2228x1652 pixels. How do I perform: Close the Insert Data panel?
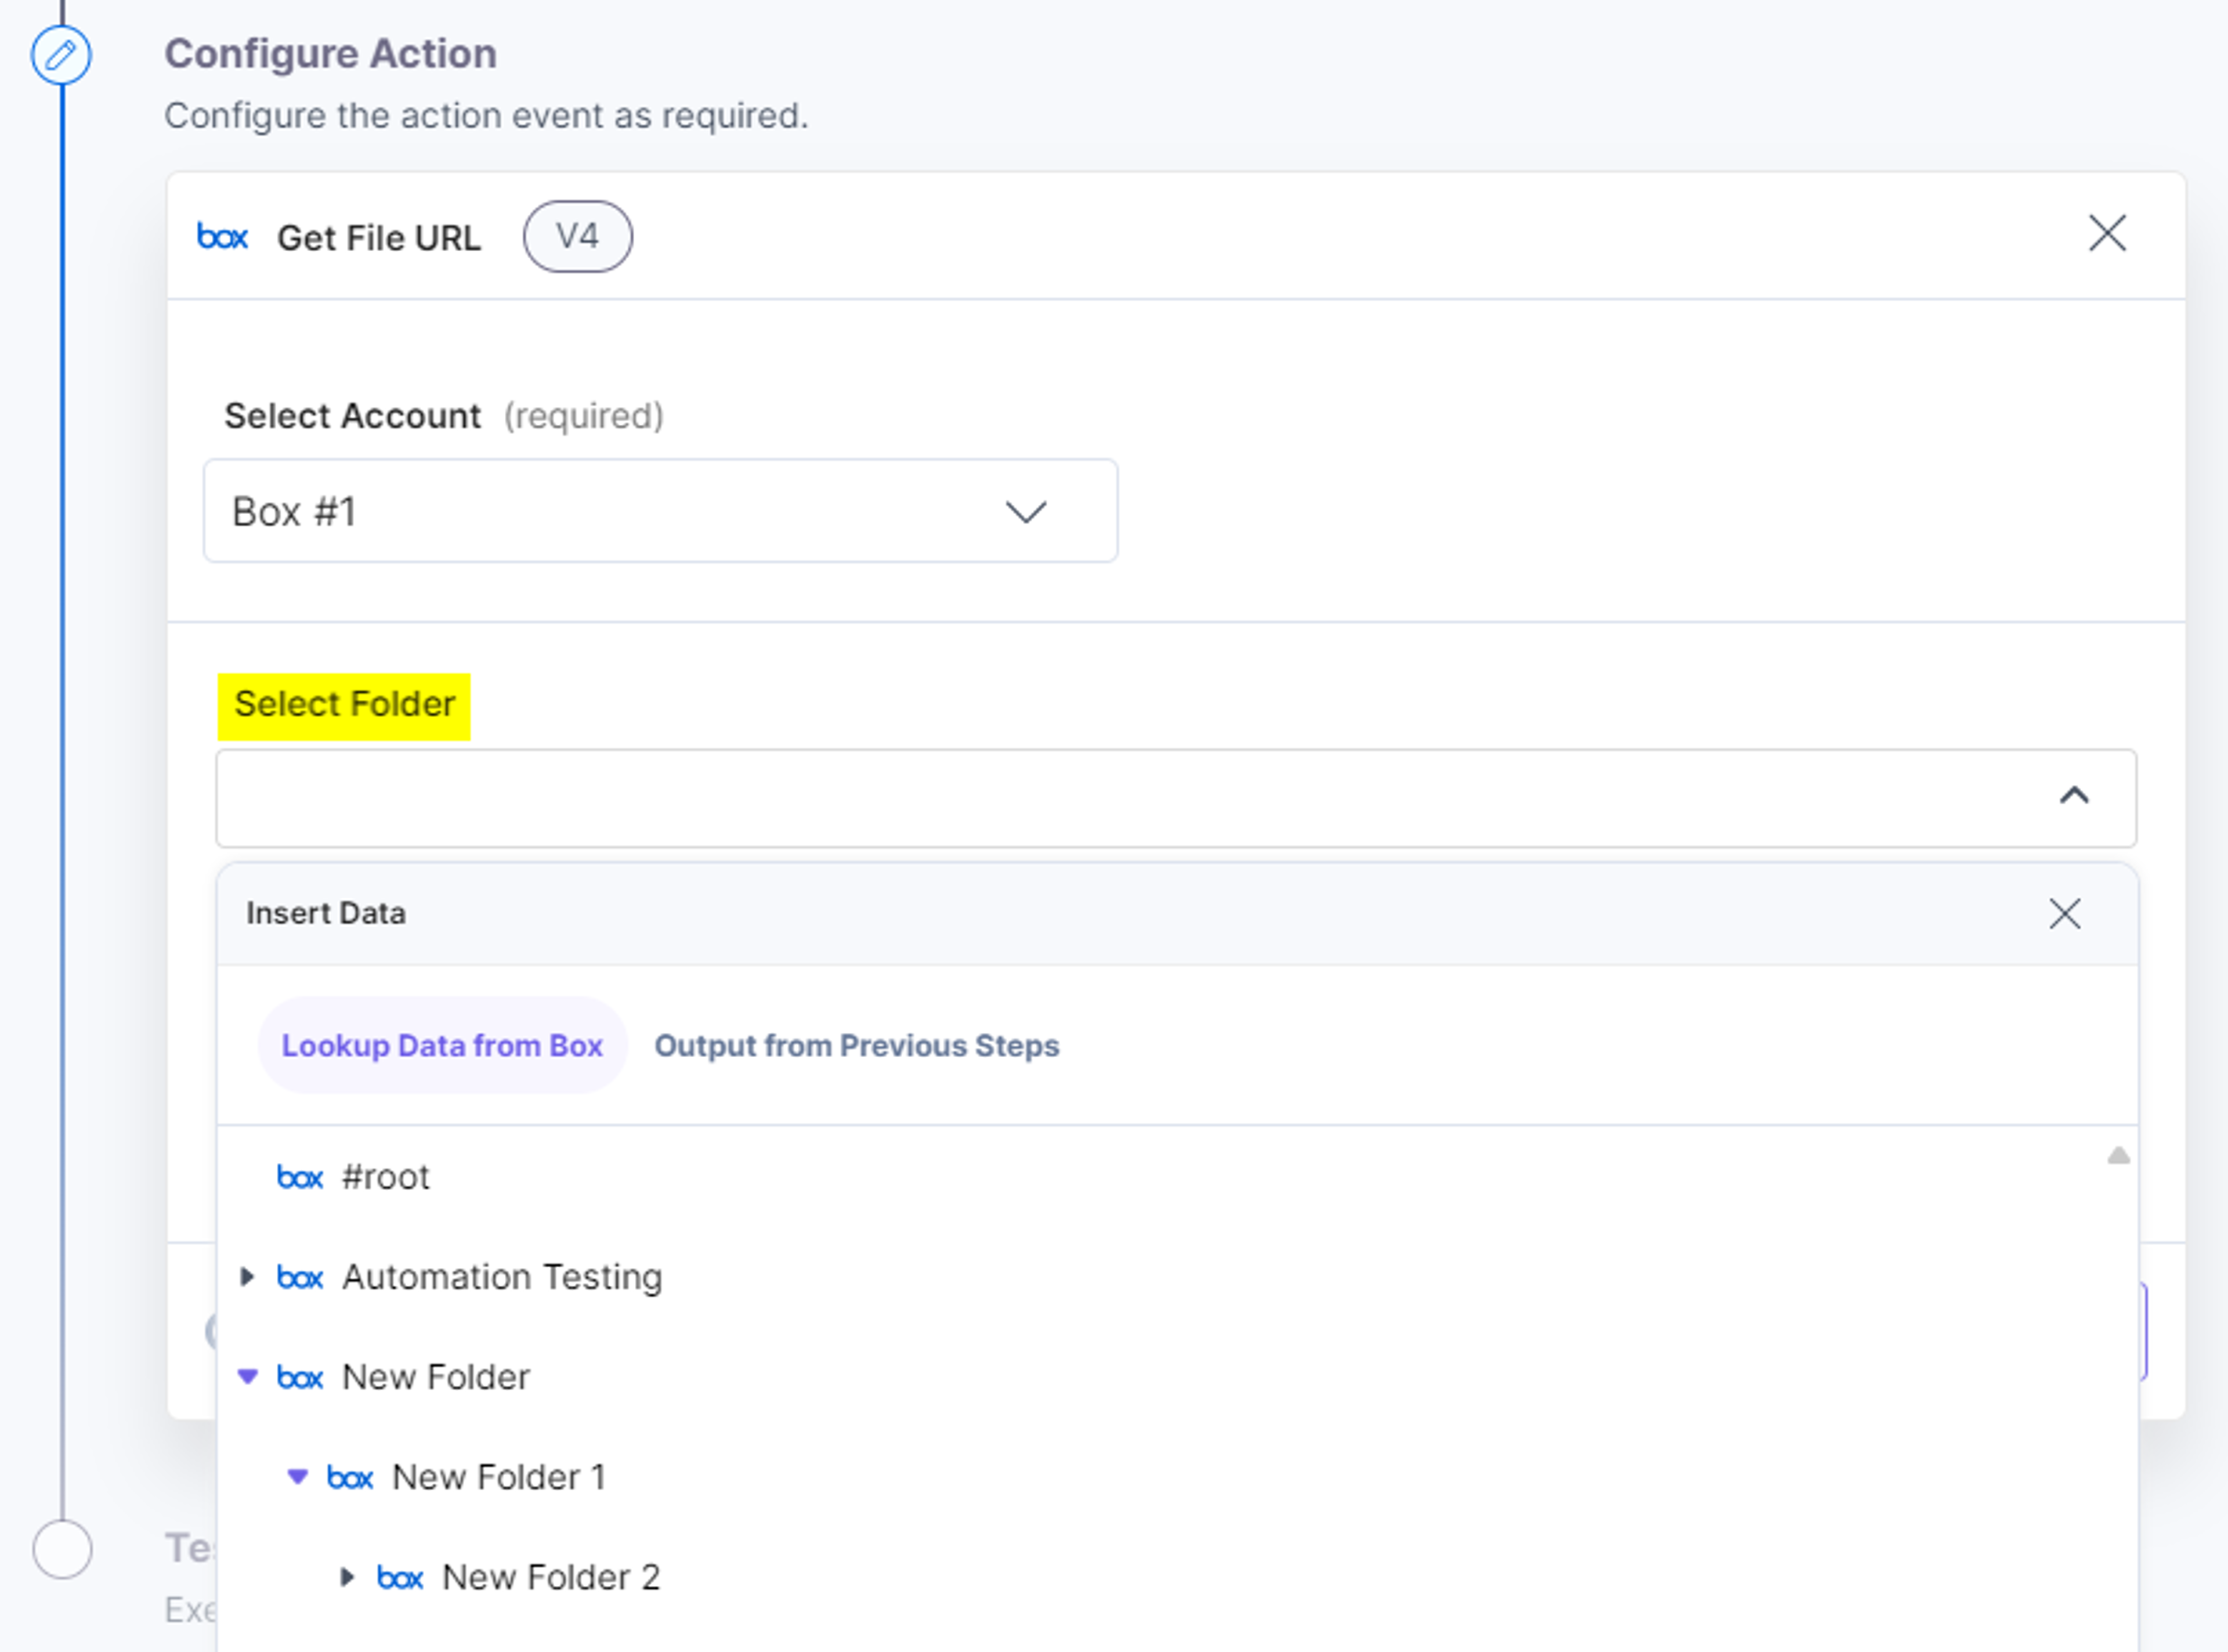2064,913
